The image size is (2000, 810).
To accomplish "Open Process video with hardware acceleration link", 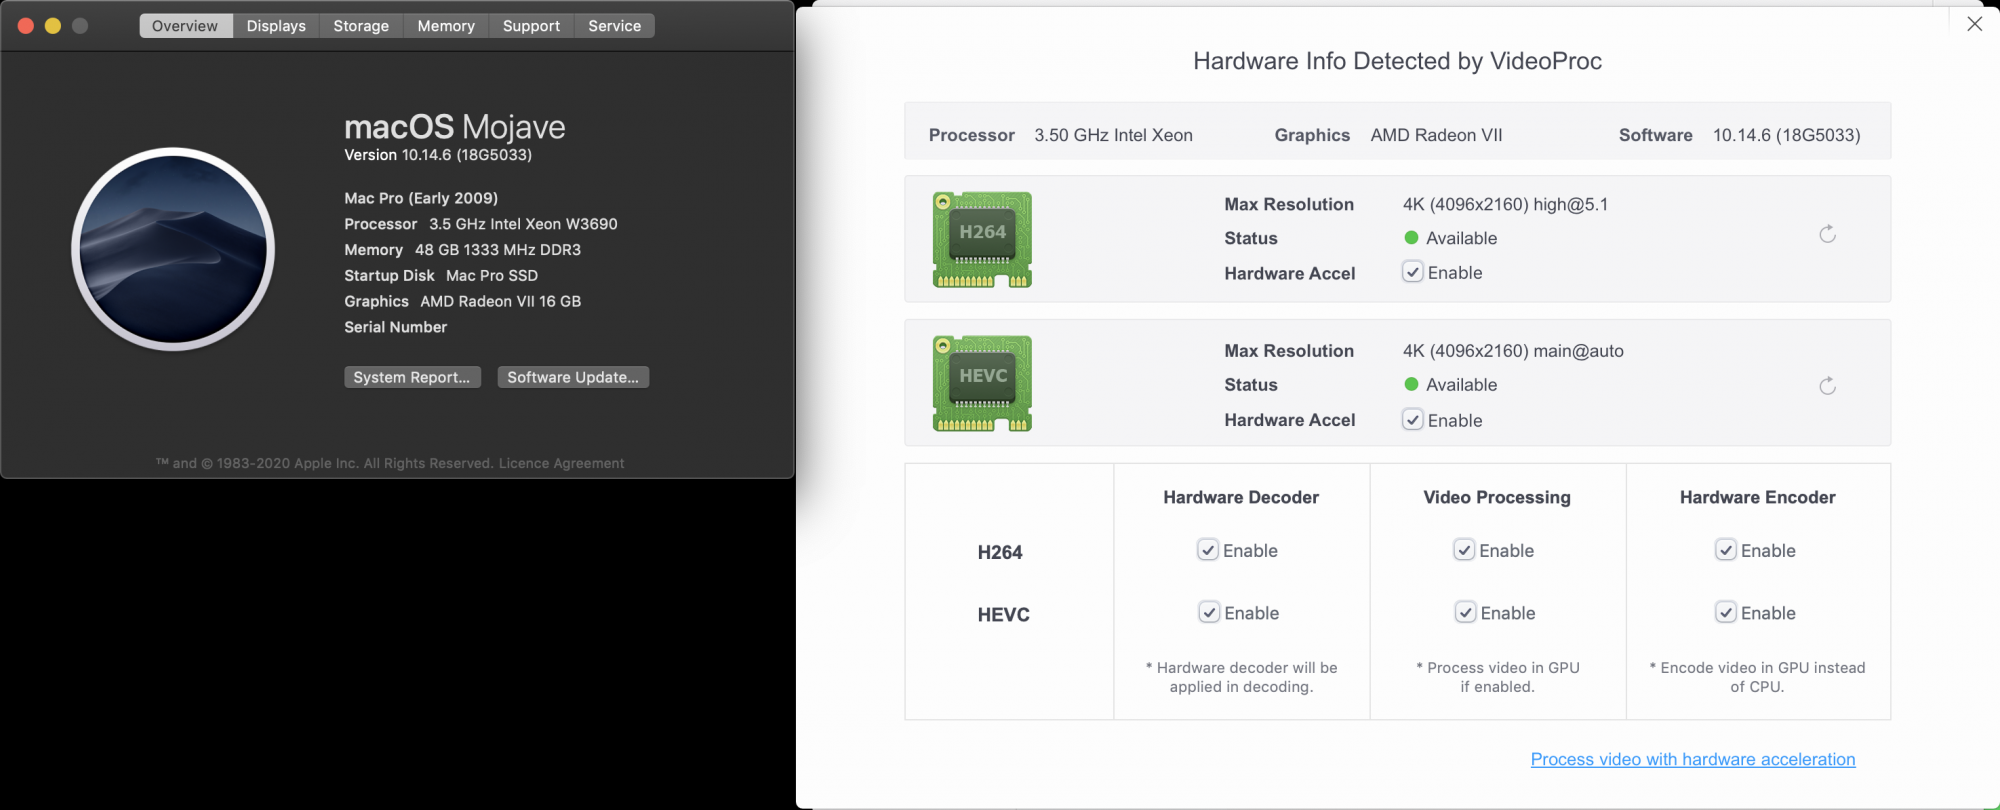I will (x=1693, y=759).
